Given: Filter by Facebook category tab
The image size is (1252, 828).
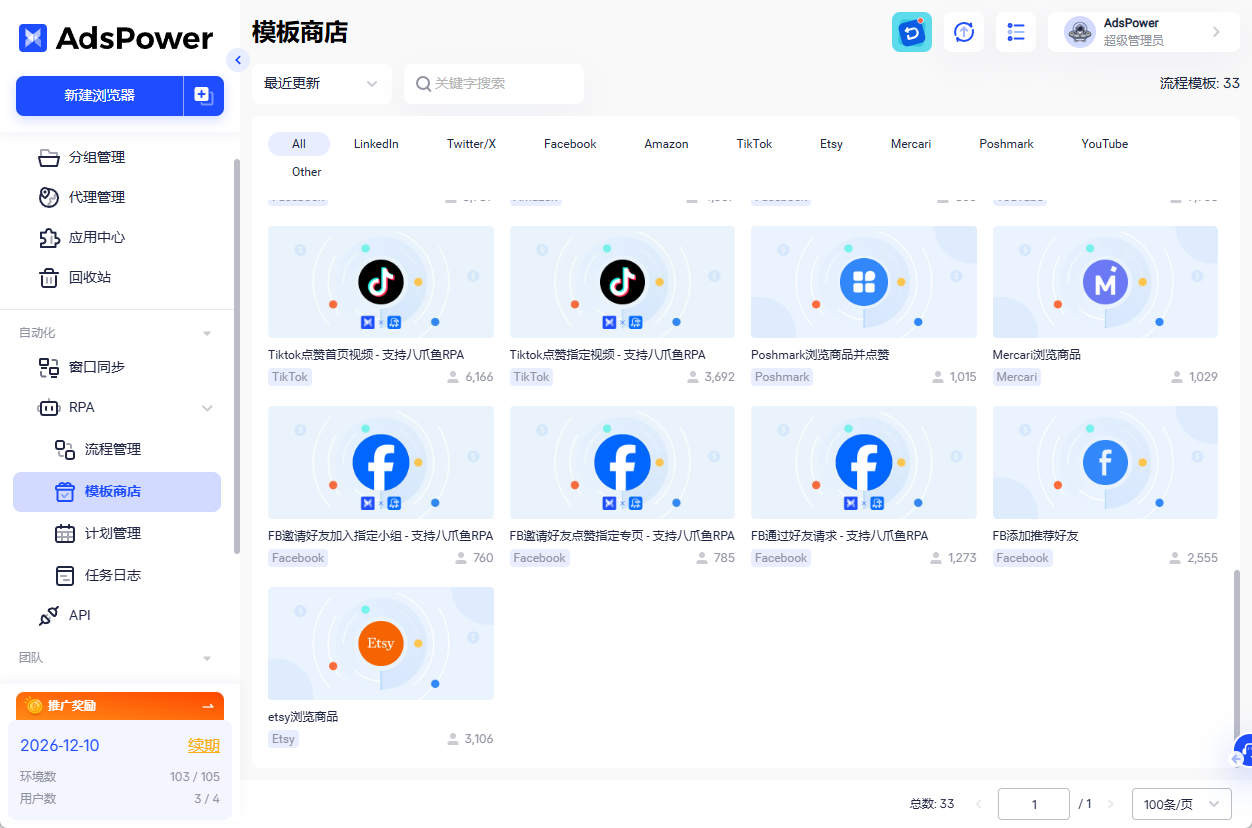Looking at the screenshot, I should coord(570,144).
